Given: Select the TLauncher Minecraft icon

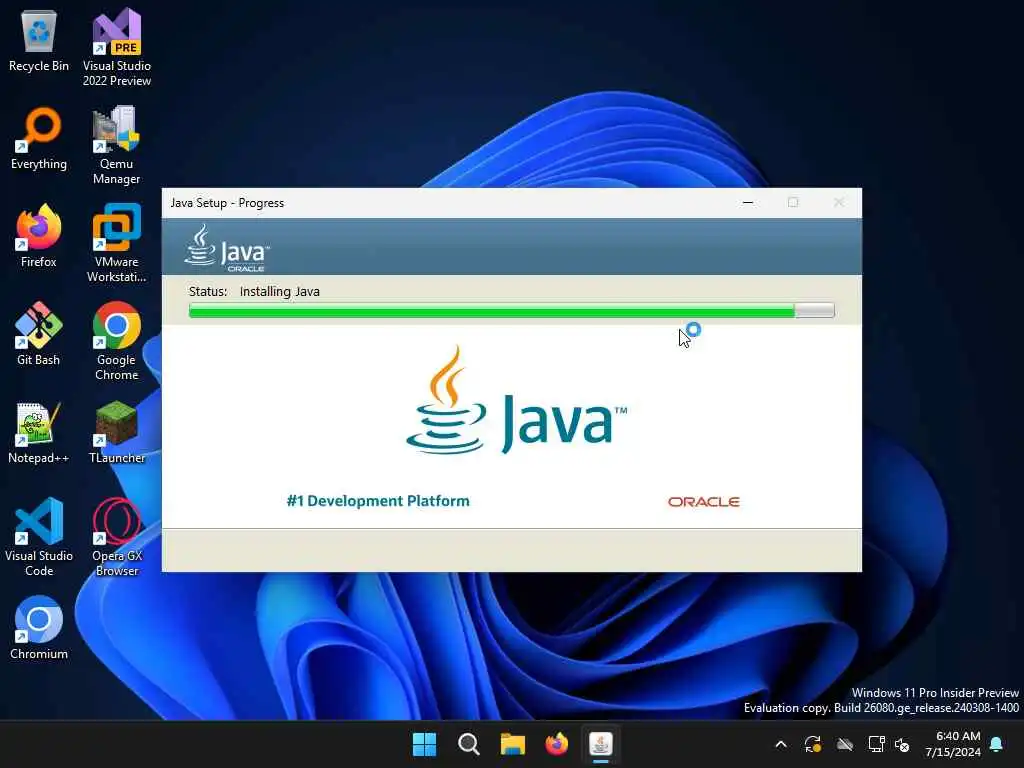Looking at the screenshot, I should (x=116, y=433).
